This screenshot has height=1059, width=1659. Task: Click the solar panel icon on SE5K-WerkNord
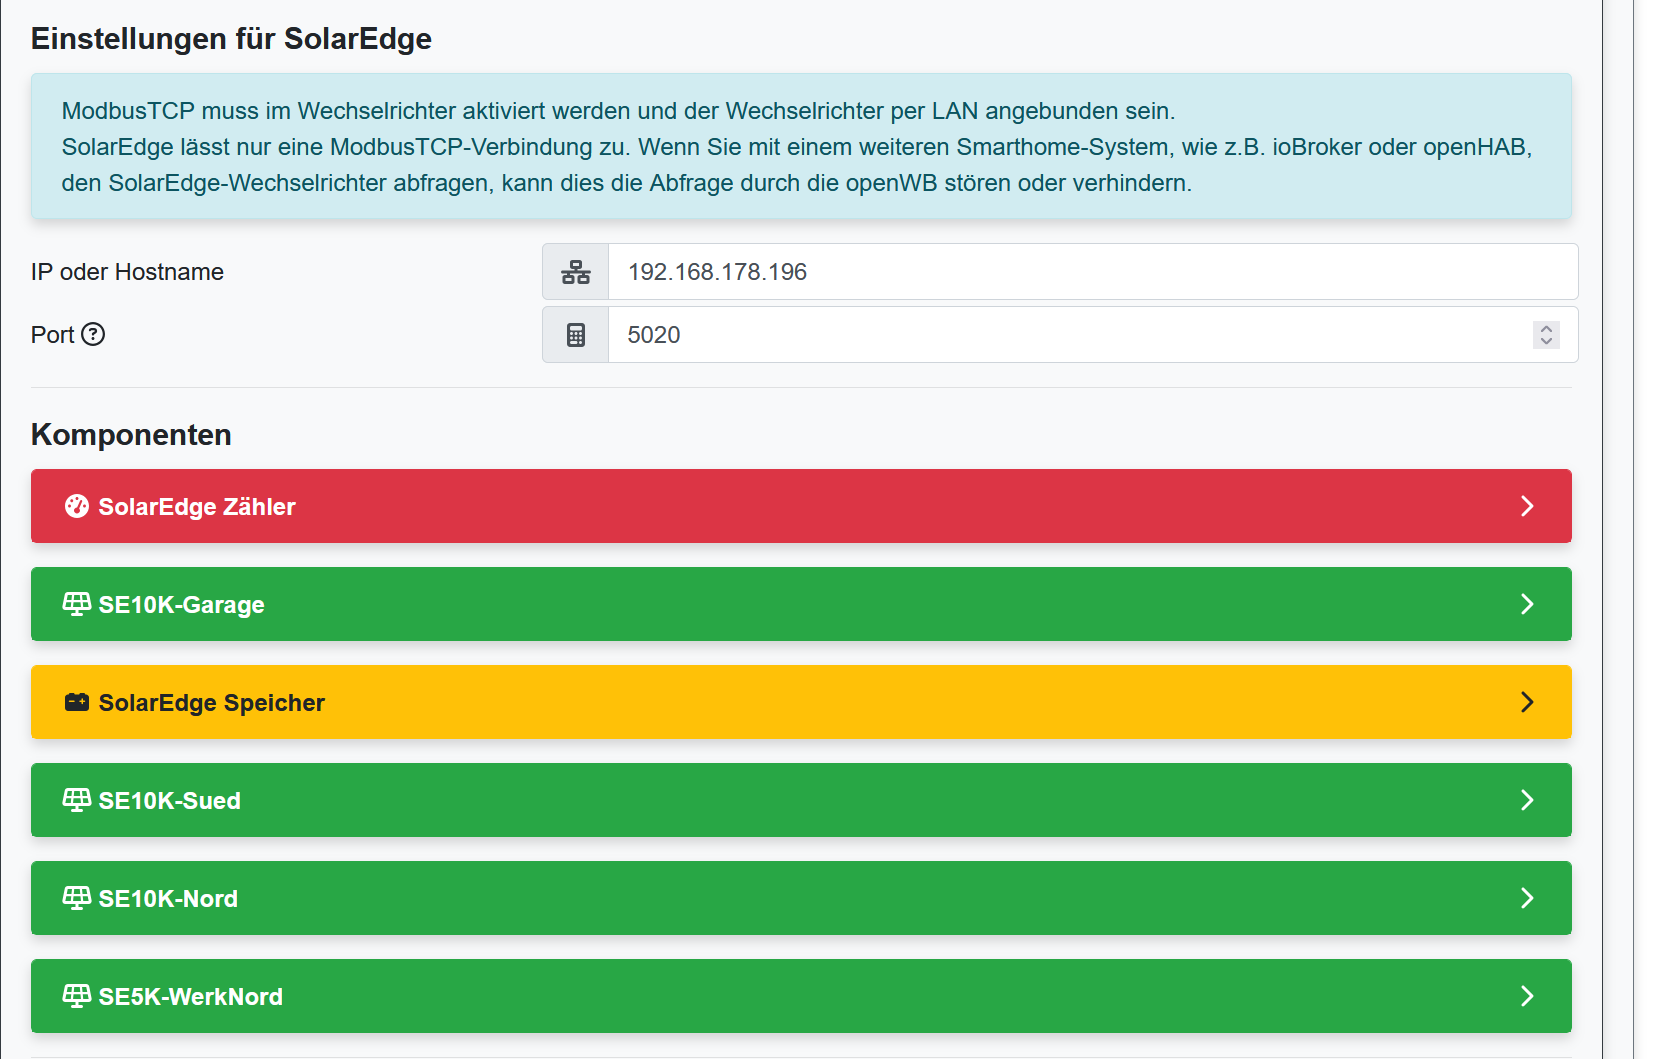point(77,996)
